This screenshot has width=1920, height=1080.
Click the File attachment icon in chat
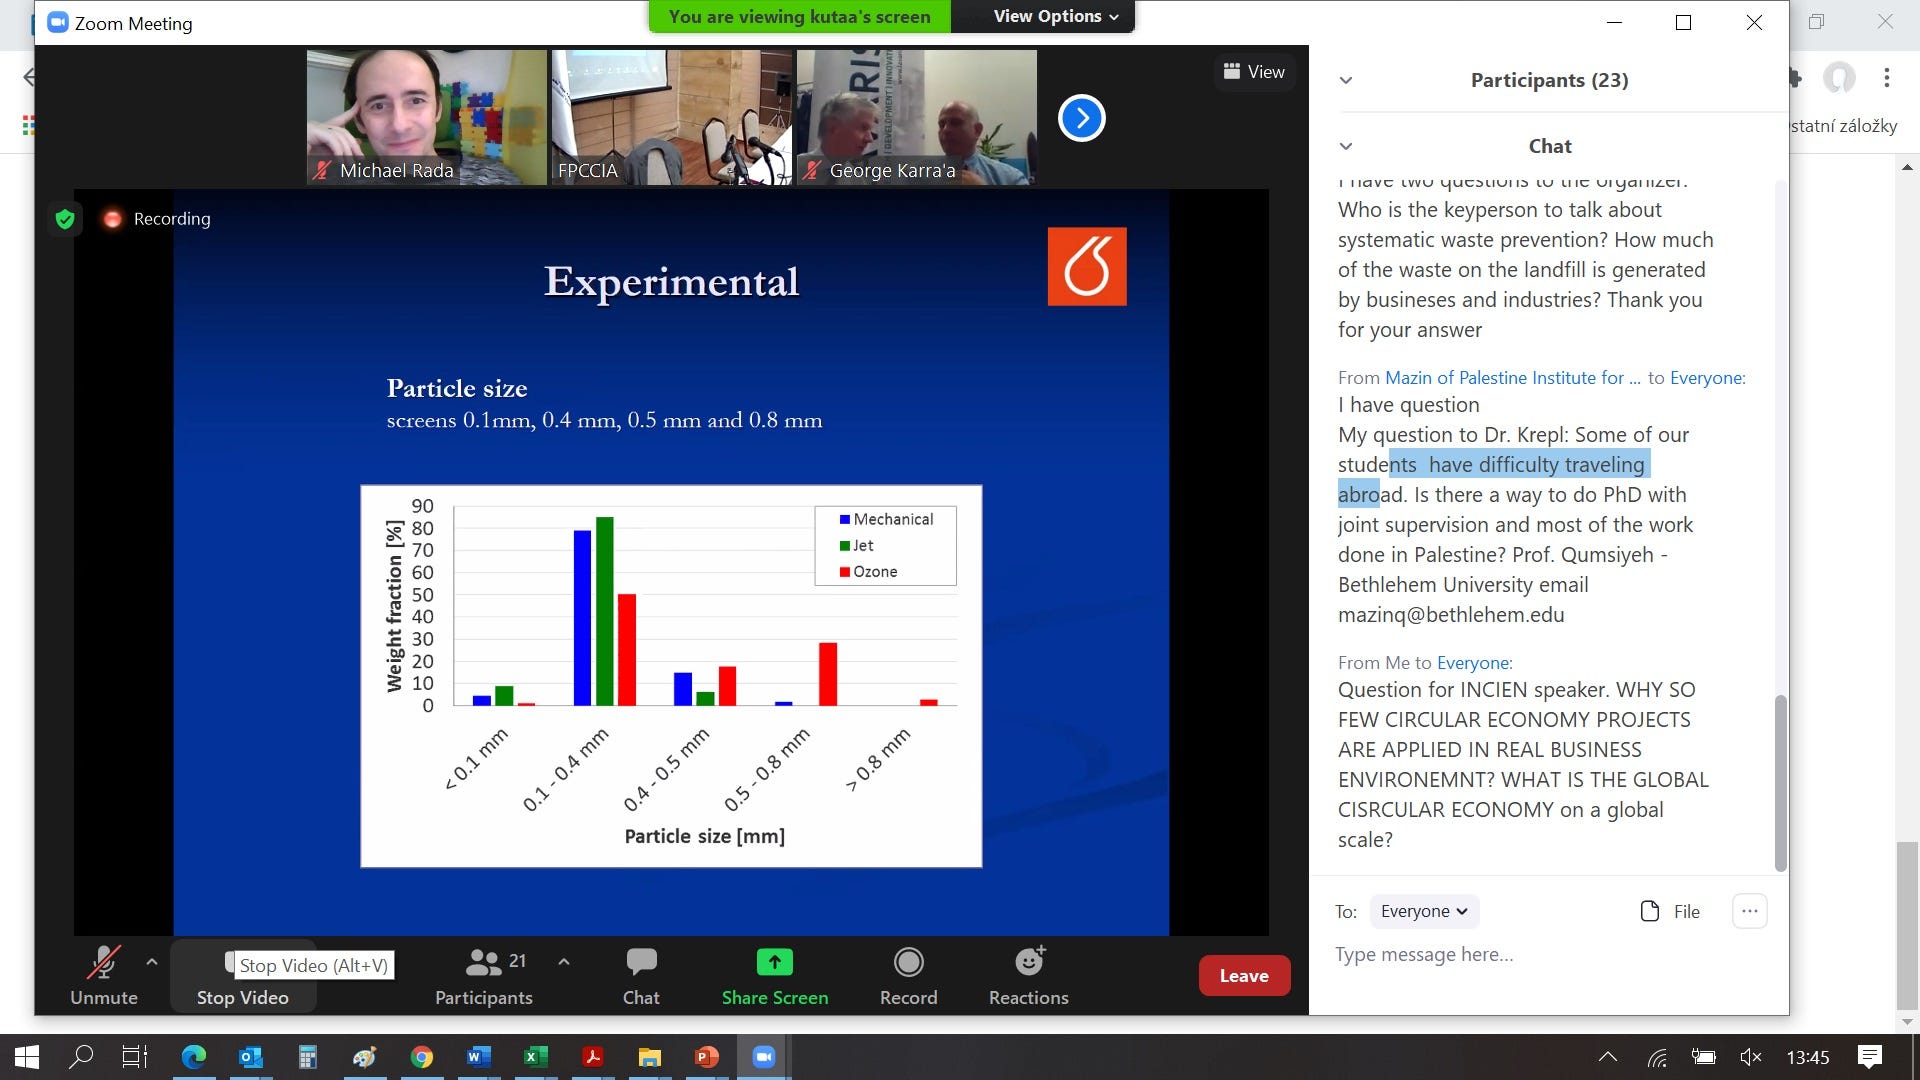coord(1650,911)
